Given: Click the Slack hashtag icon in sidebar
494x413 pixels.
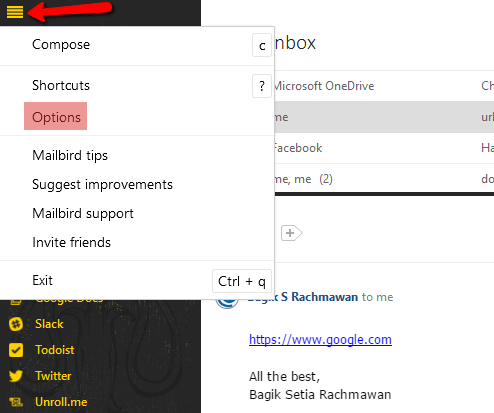Looking at the screenshot, I should (16, 324).
